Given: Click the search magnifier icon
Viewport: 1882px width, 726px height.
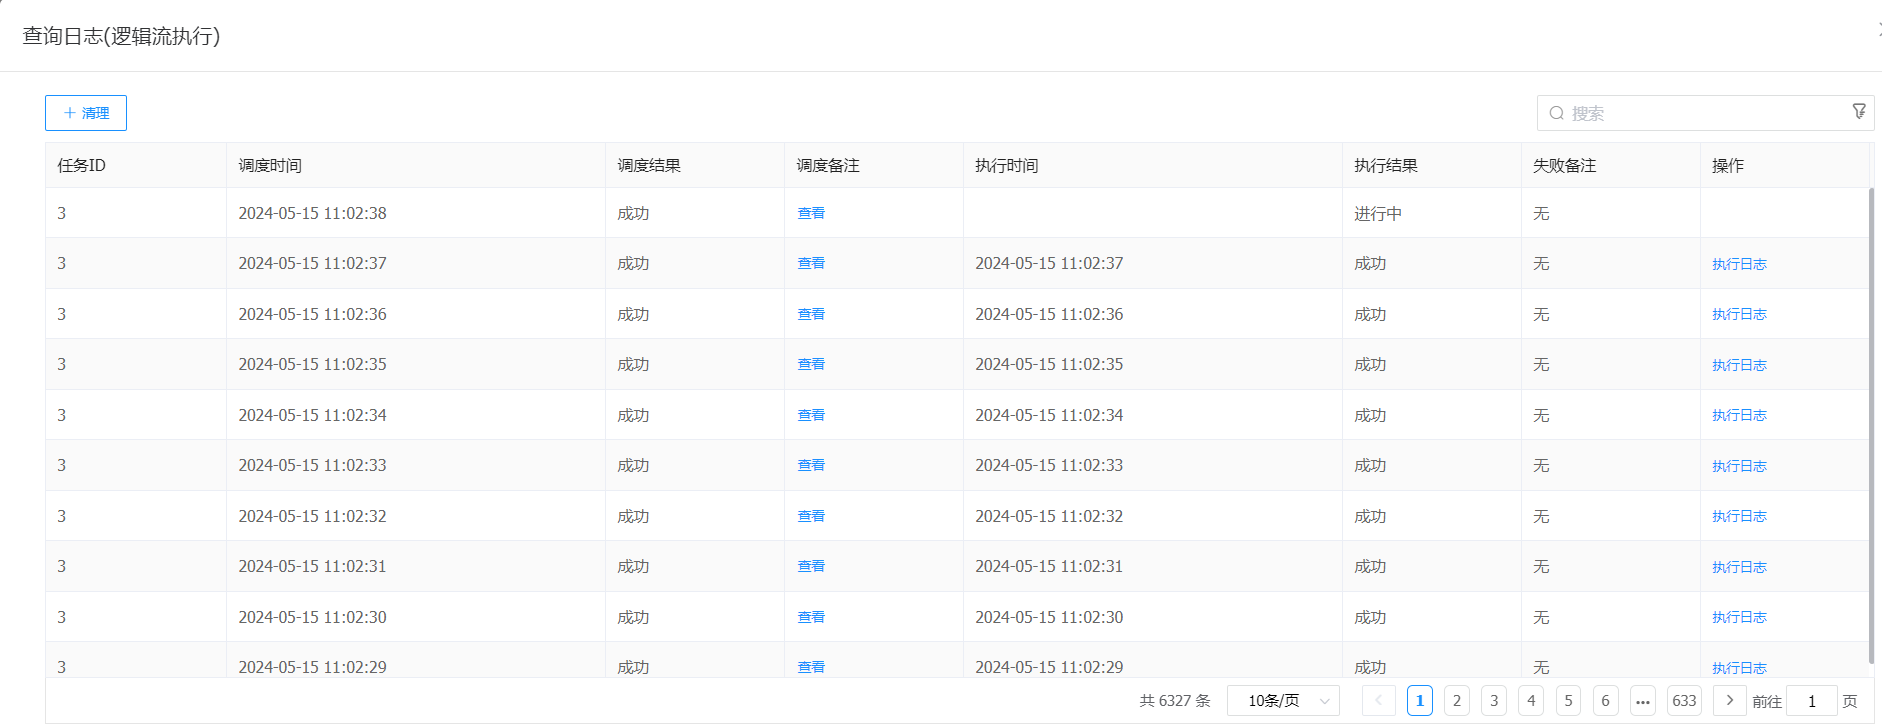Looking at the screenshot, I should [1556, 113].
